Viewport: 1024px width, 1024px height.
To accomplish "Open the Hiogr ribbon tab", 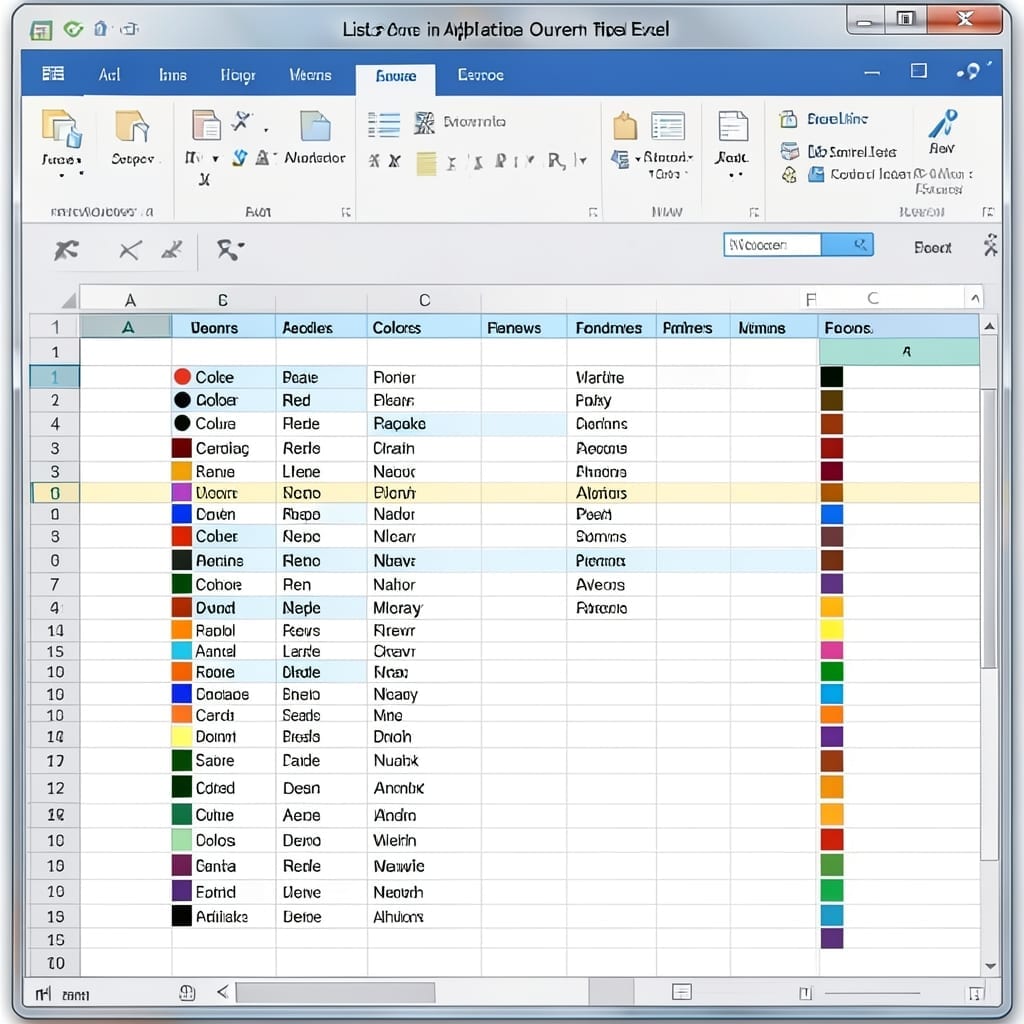I will (238, 76).
